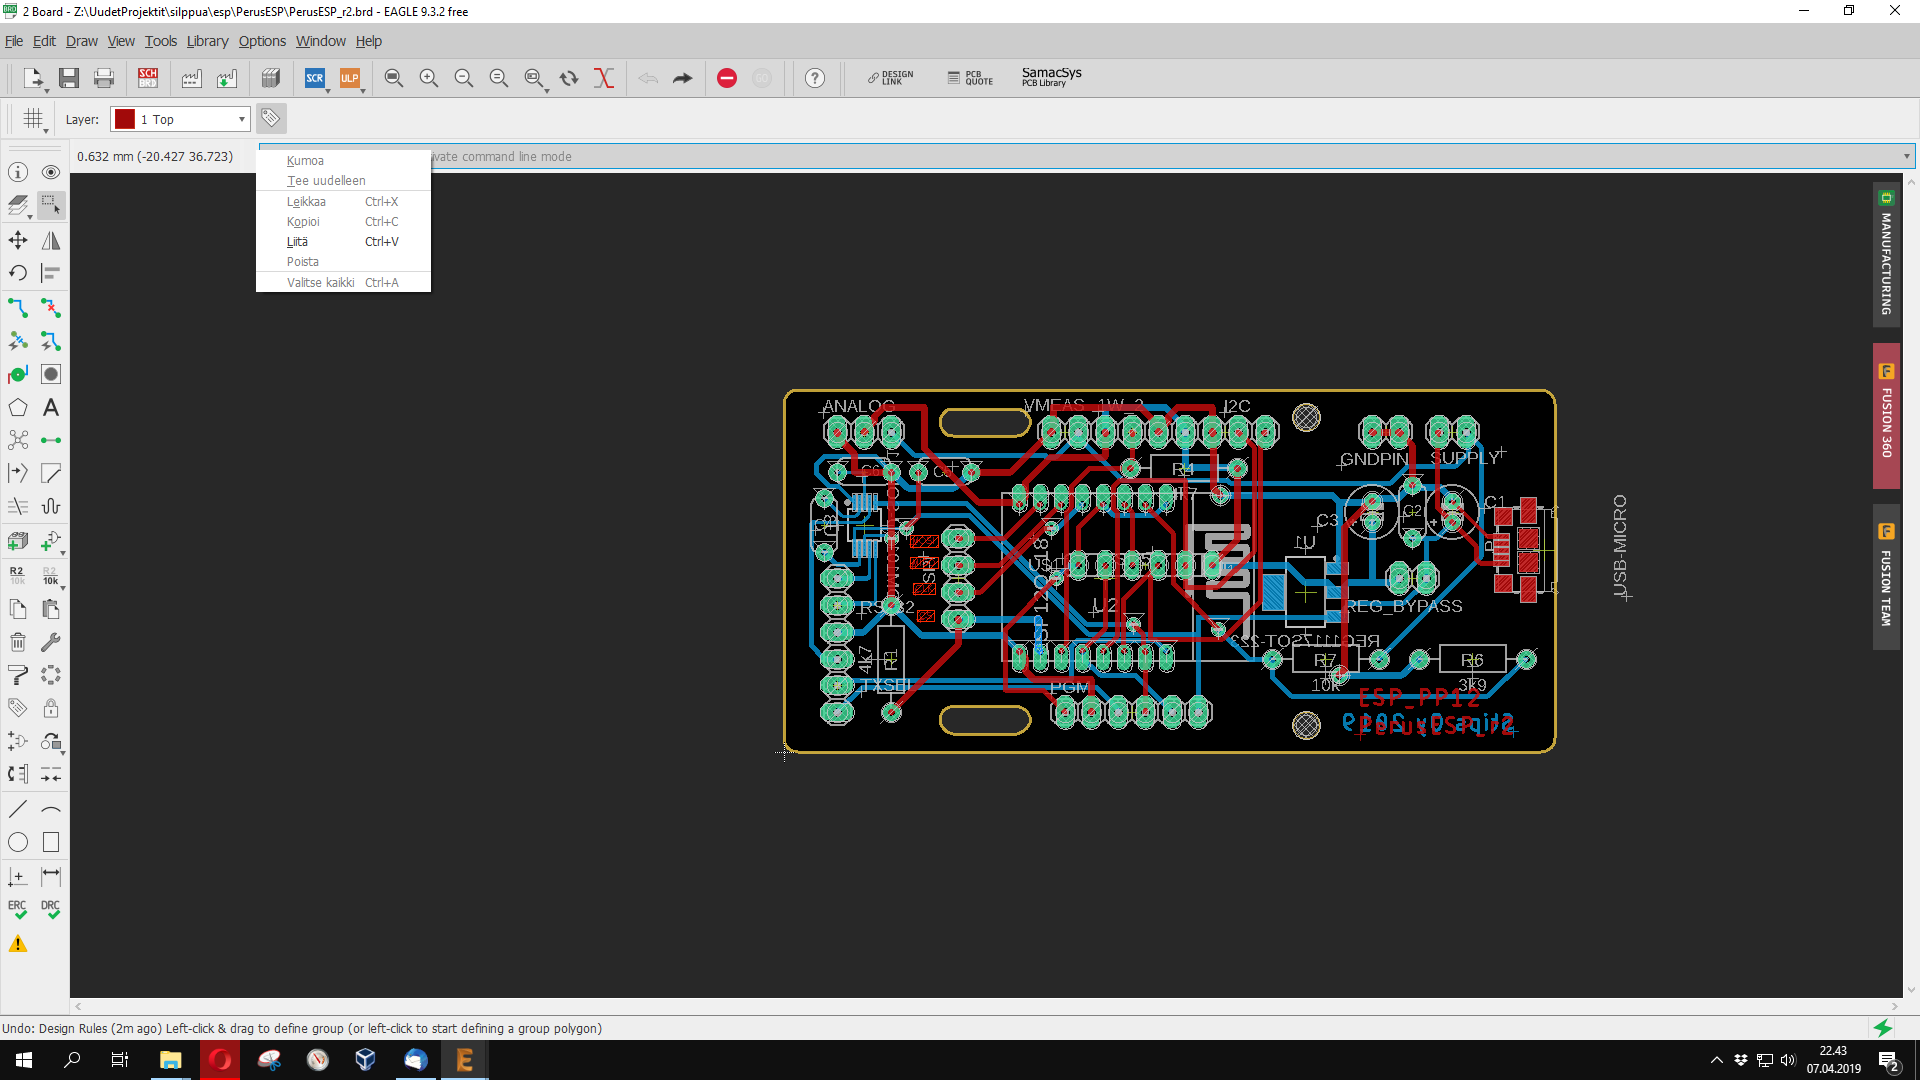The width and height of the screenshot is (1920, 1080).
Task: Select the Text tool
Action: point(51,407)
